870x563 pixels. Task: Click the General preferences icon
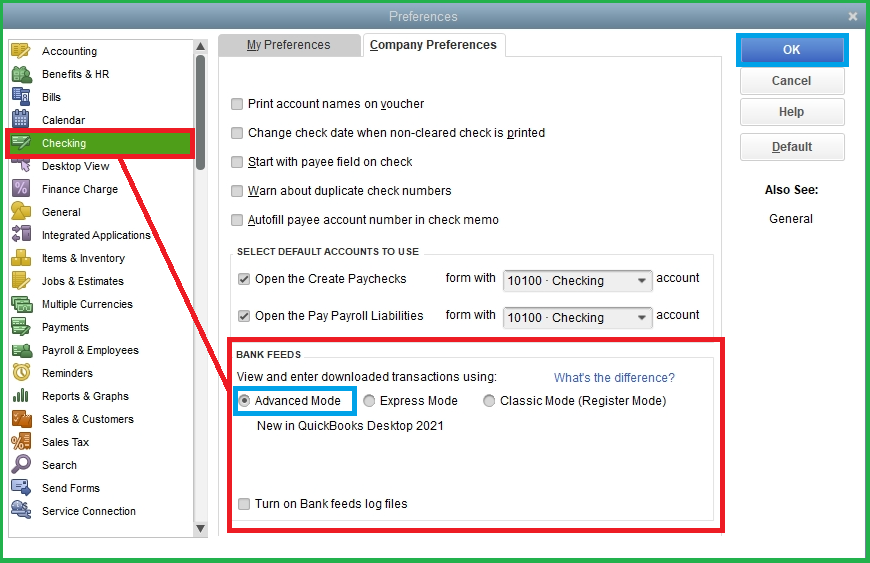pyautogui.click(x=21, y=211)
